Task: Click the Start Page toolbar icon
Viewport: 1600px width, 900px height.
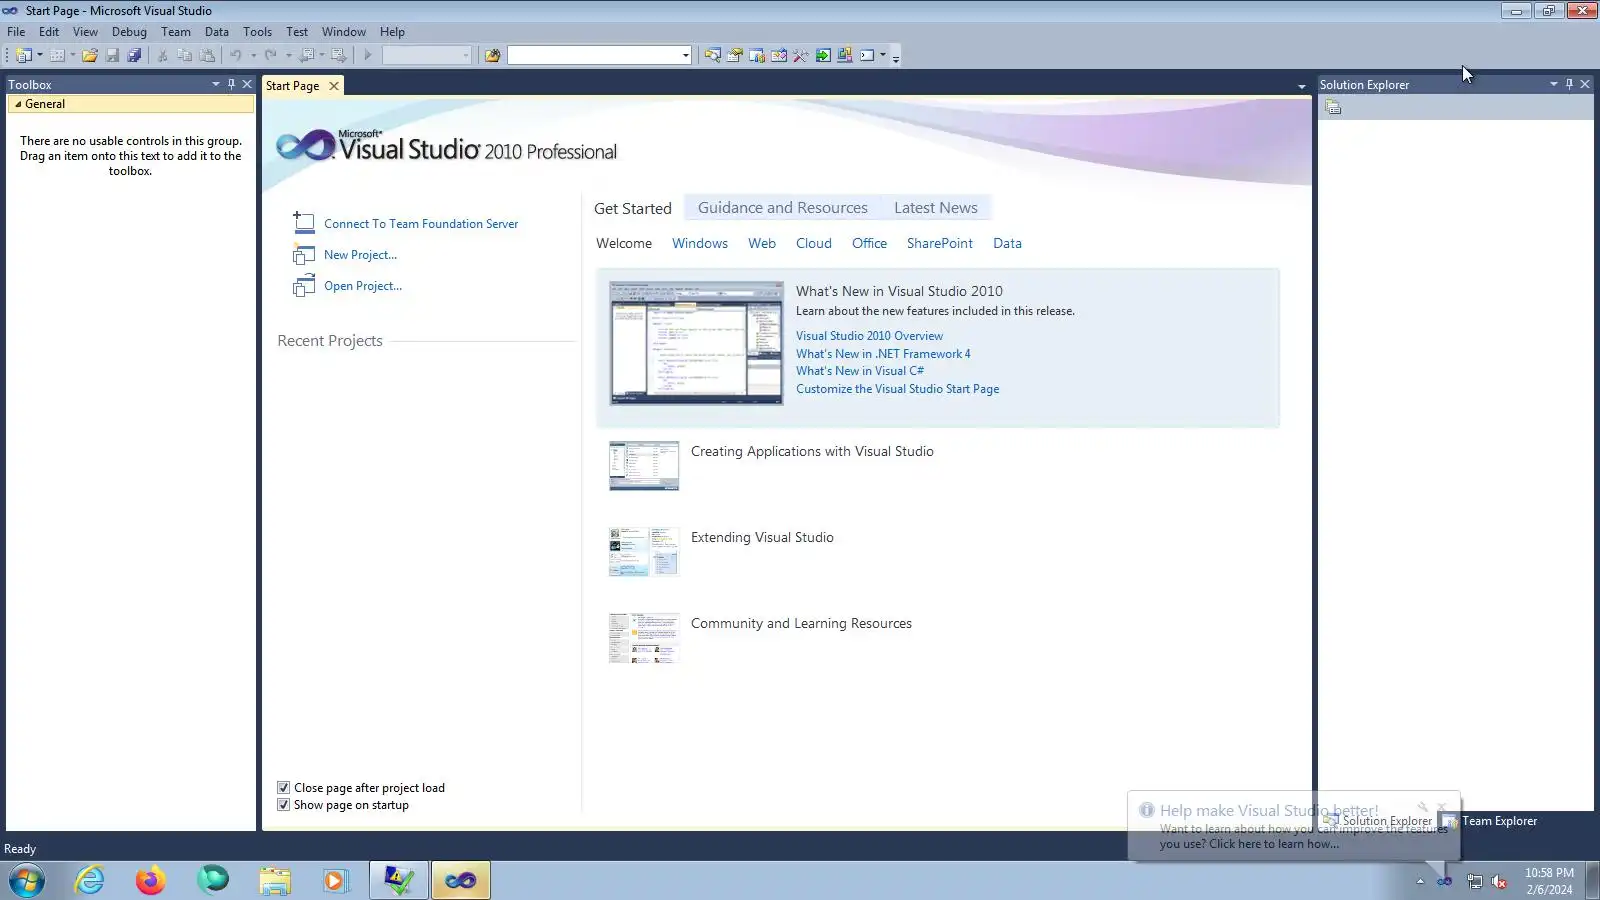Action: 823,56
